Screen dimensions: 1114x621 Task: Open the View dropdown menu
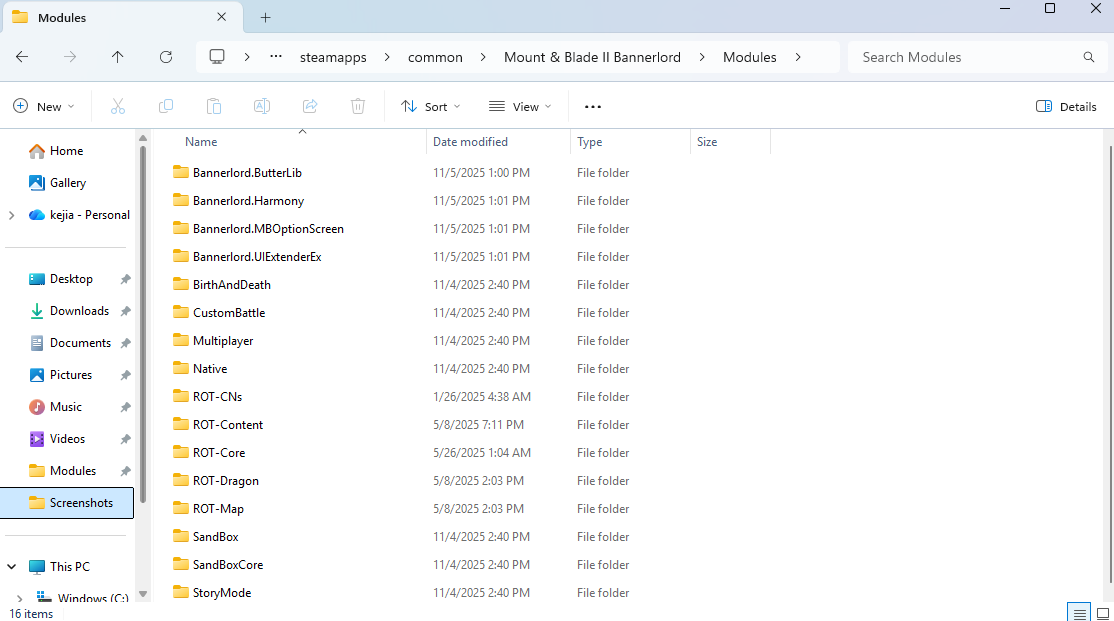520,106
